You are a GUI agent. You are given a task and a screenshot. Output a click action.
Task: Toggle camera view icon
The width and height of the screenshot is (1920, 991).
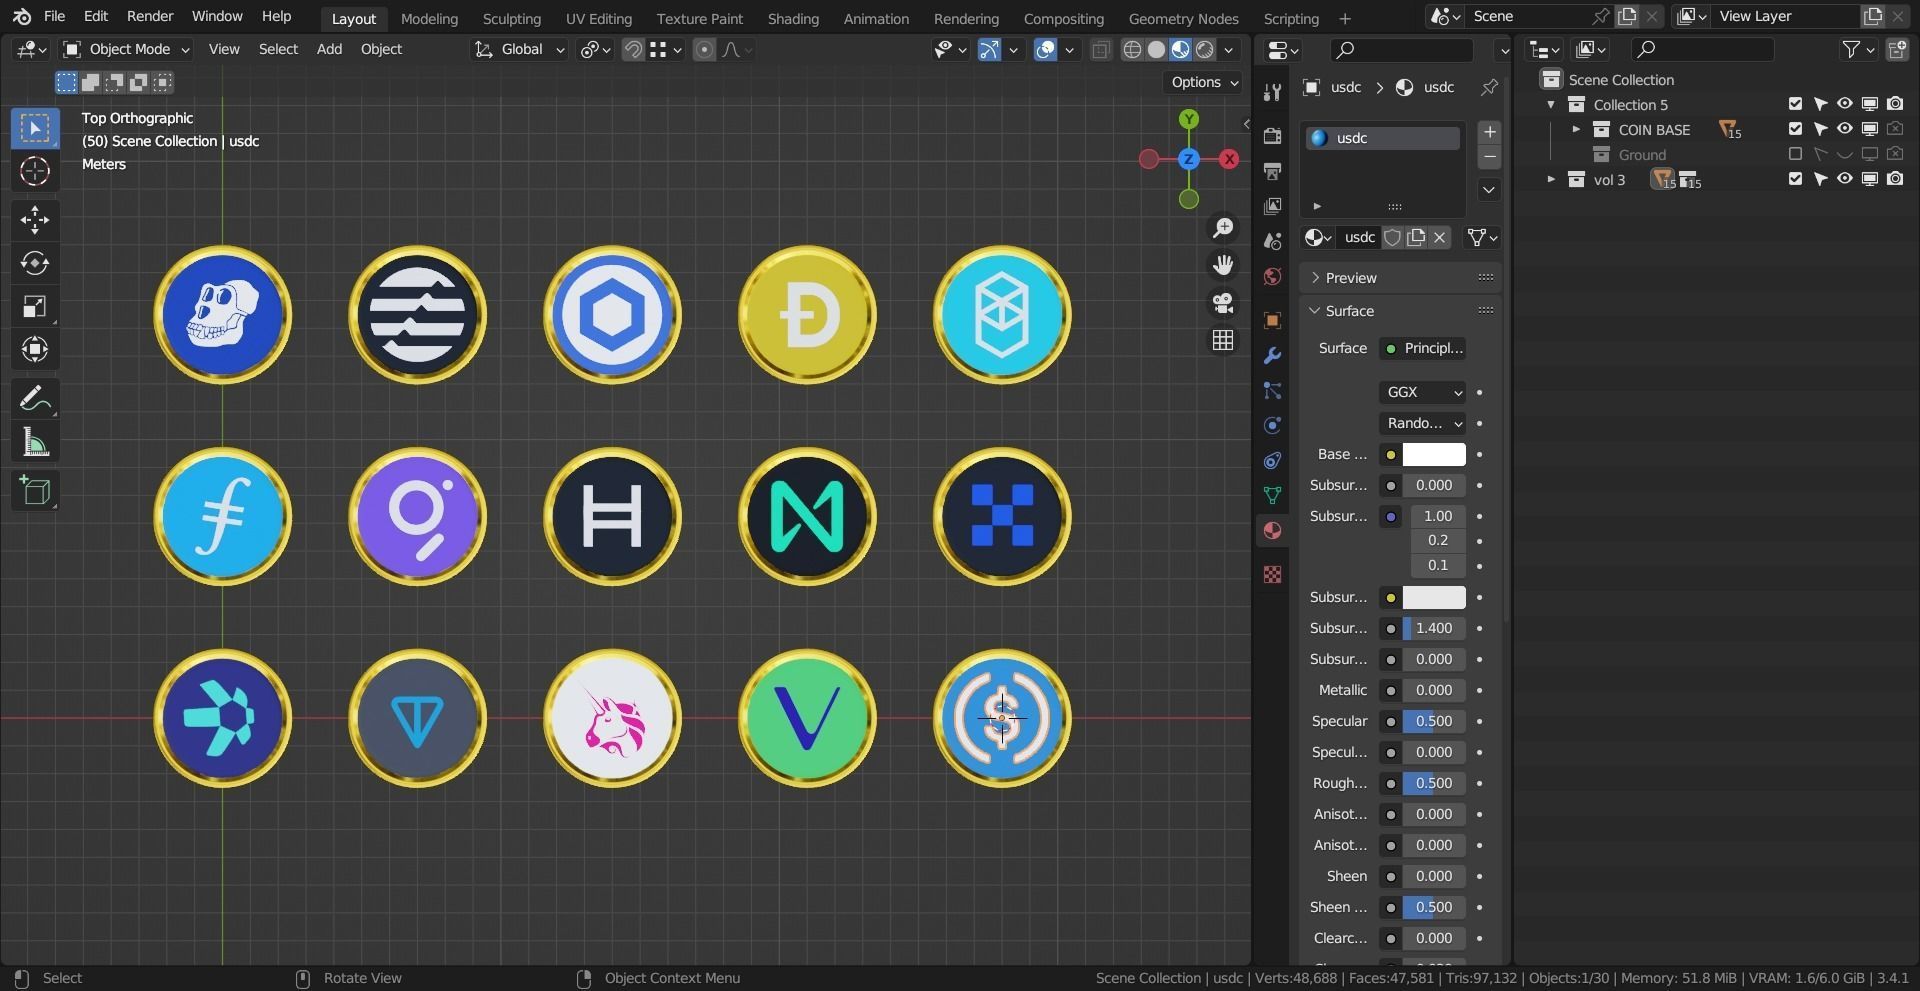click(x=1223, y=303)
